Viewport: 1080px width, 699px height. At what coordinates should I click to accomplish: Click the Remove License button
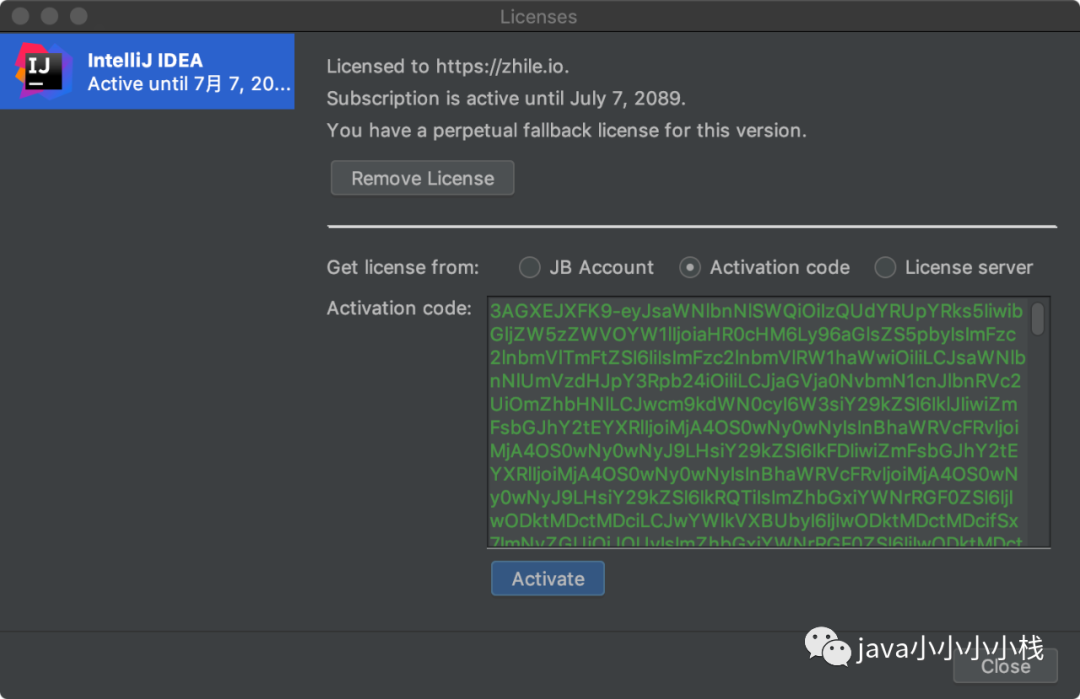click(x=422, y=178)
